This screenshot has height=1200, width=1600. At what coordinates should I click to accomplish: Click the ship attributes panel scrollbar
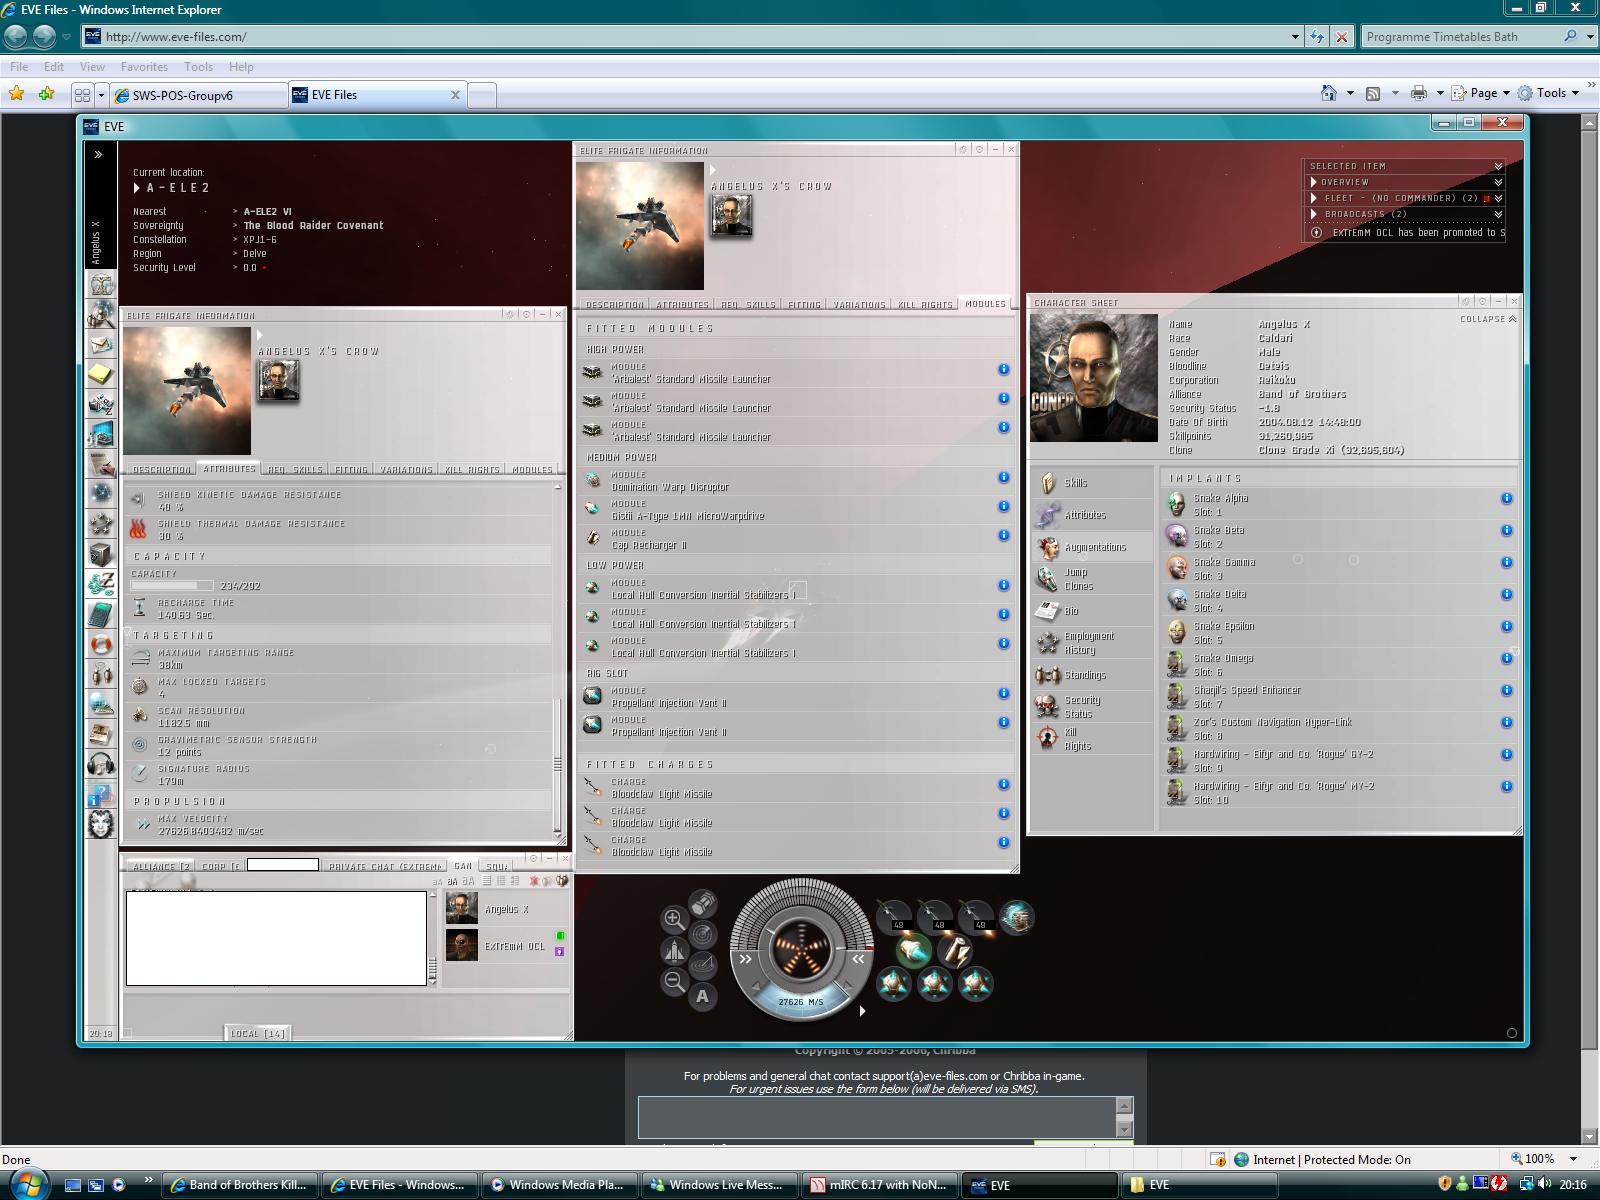[557, 661]
